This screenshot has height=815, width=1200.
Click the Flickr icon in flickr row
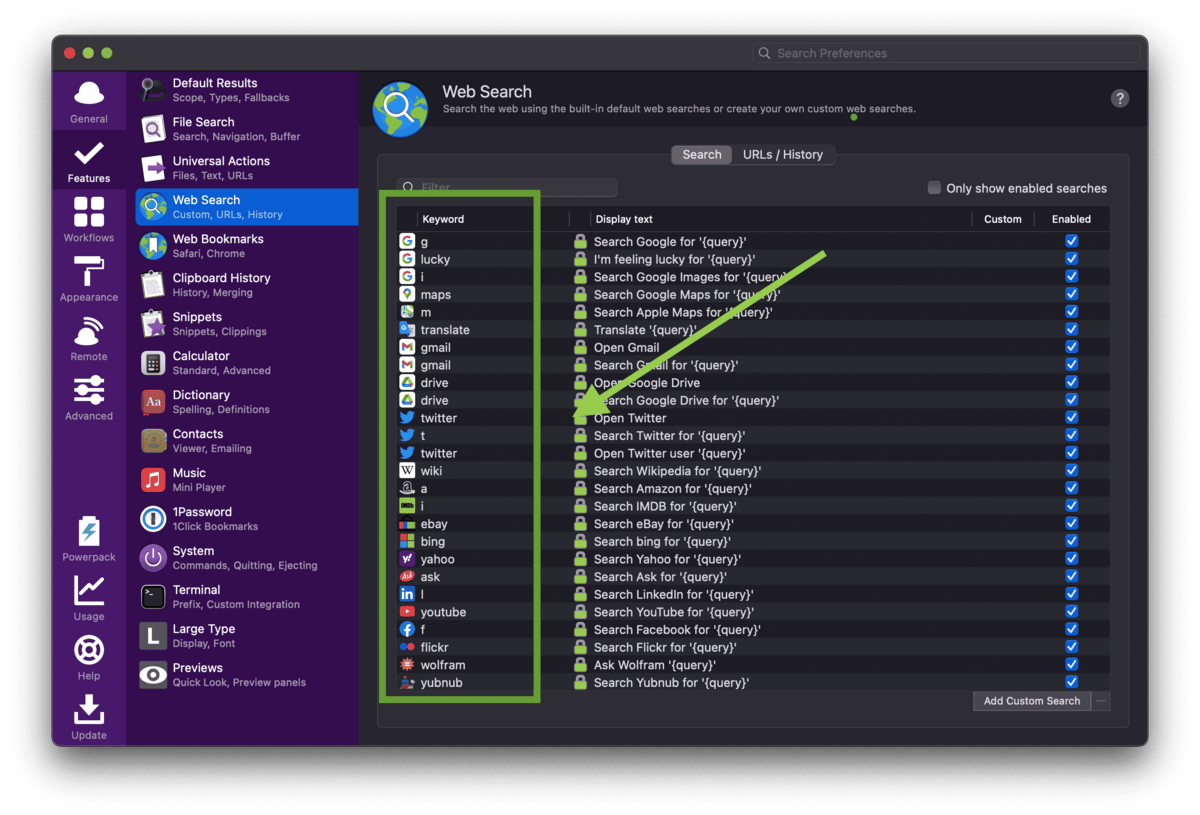pos(407,647)
